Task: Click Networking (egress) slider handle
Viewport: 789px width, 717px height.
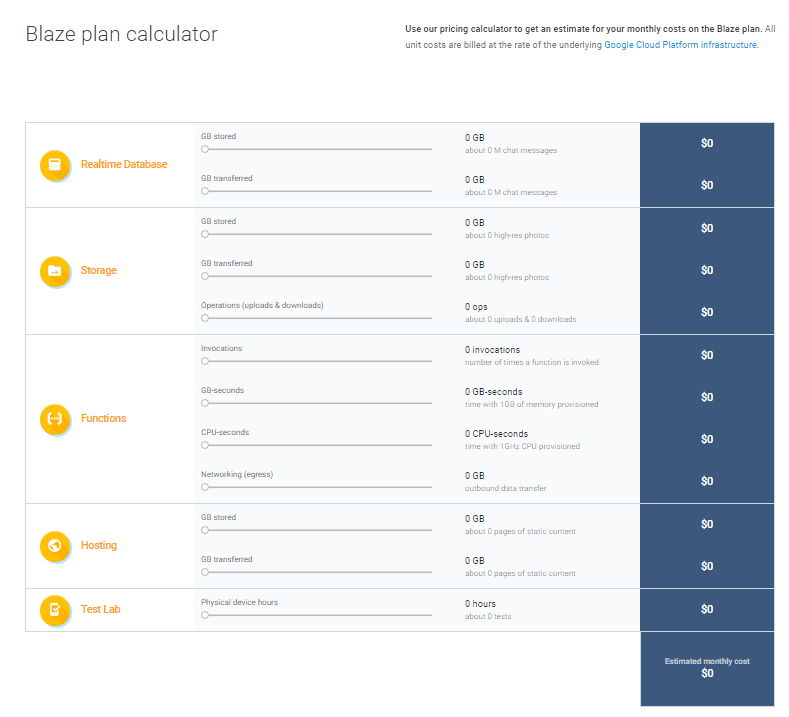Action: coord(205,487)
